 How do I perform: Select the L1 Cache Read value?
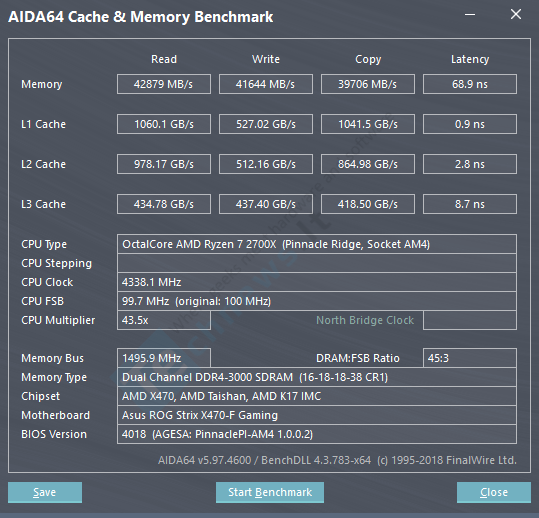[x=164, y=124]
